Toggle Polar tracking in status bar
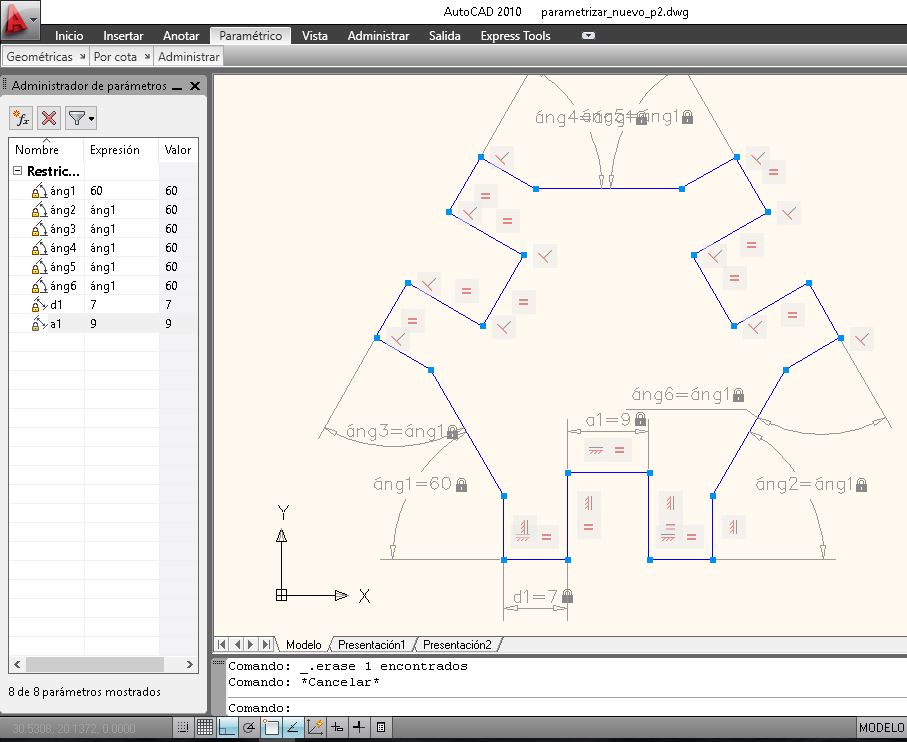Viewport: 907px width, 742px height. (249, 727)
